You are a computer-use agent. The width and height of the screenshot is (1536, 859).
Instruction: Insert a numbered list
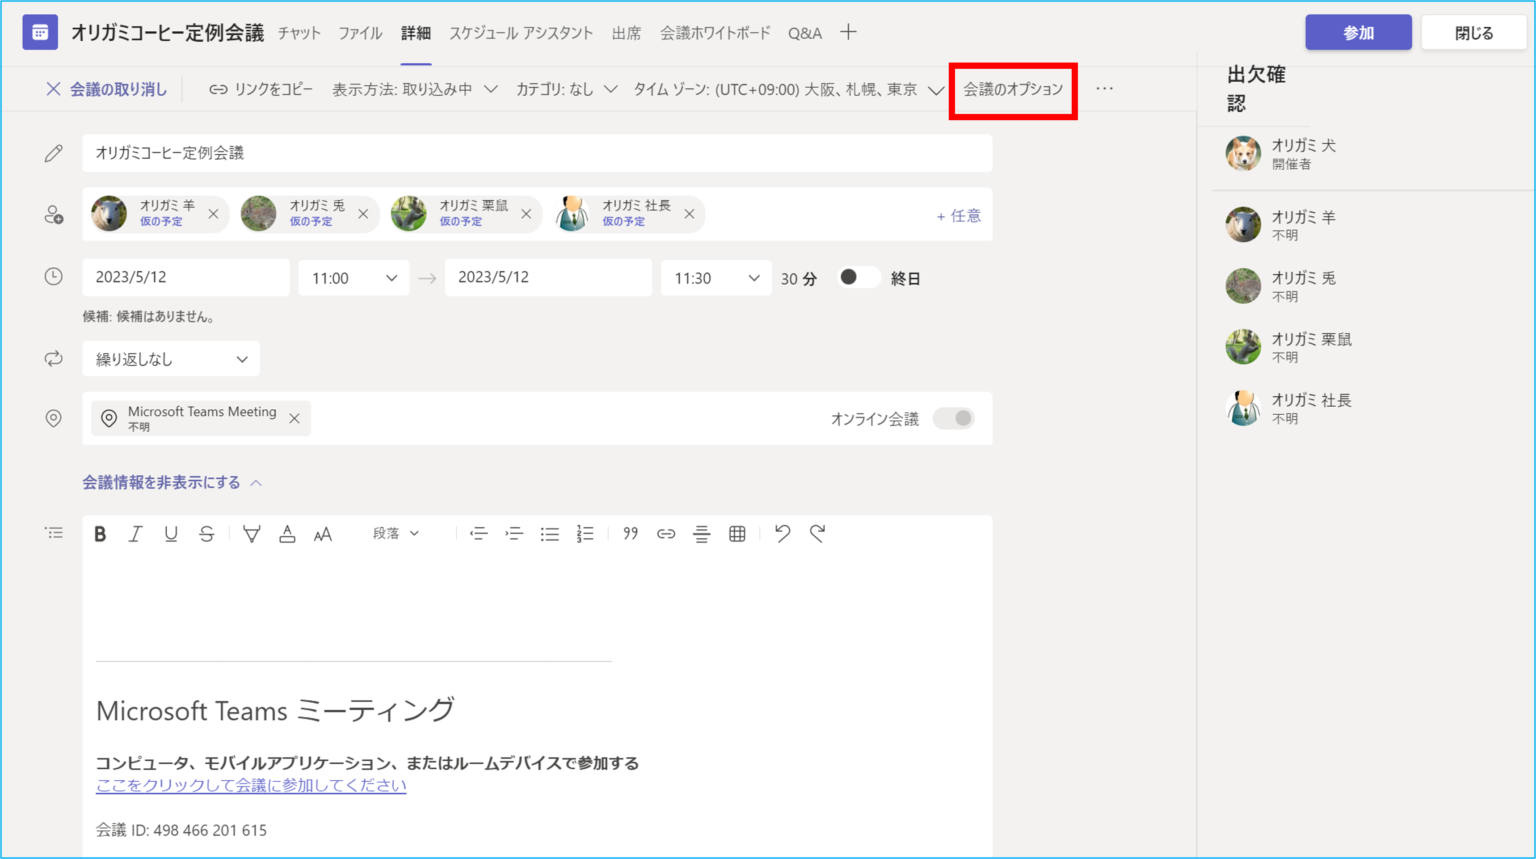585,534
